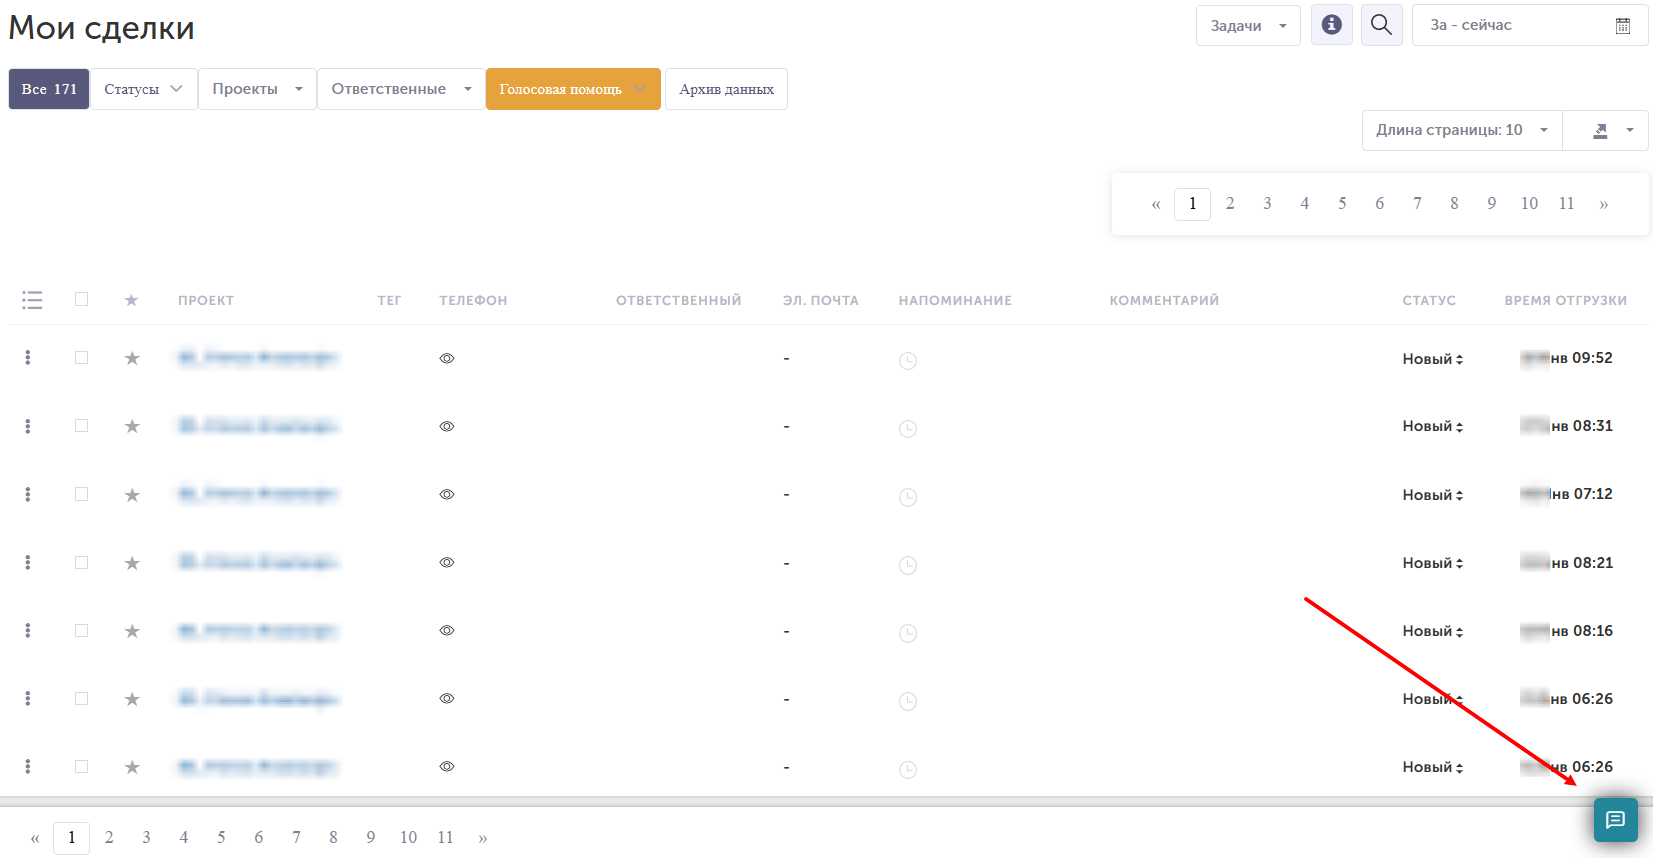Open the Длина страницы: 10 dropdown

point(1462,130)
